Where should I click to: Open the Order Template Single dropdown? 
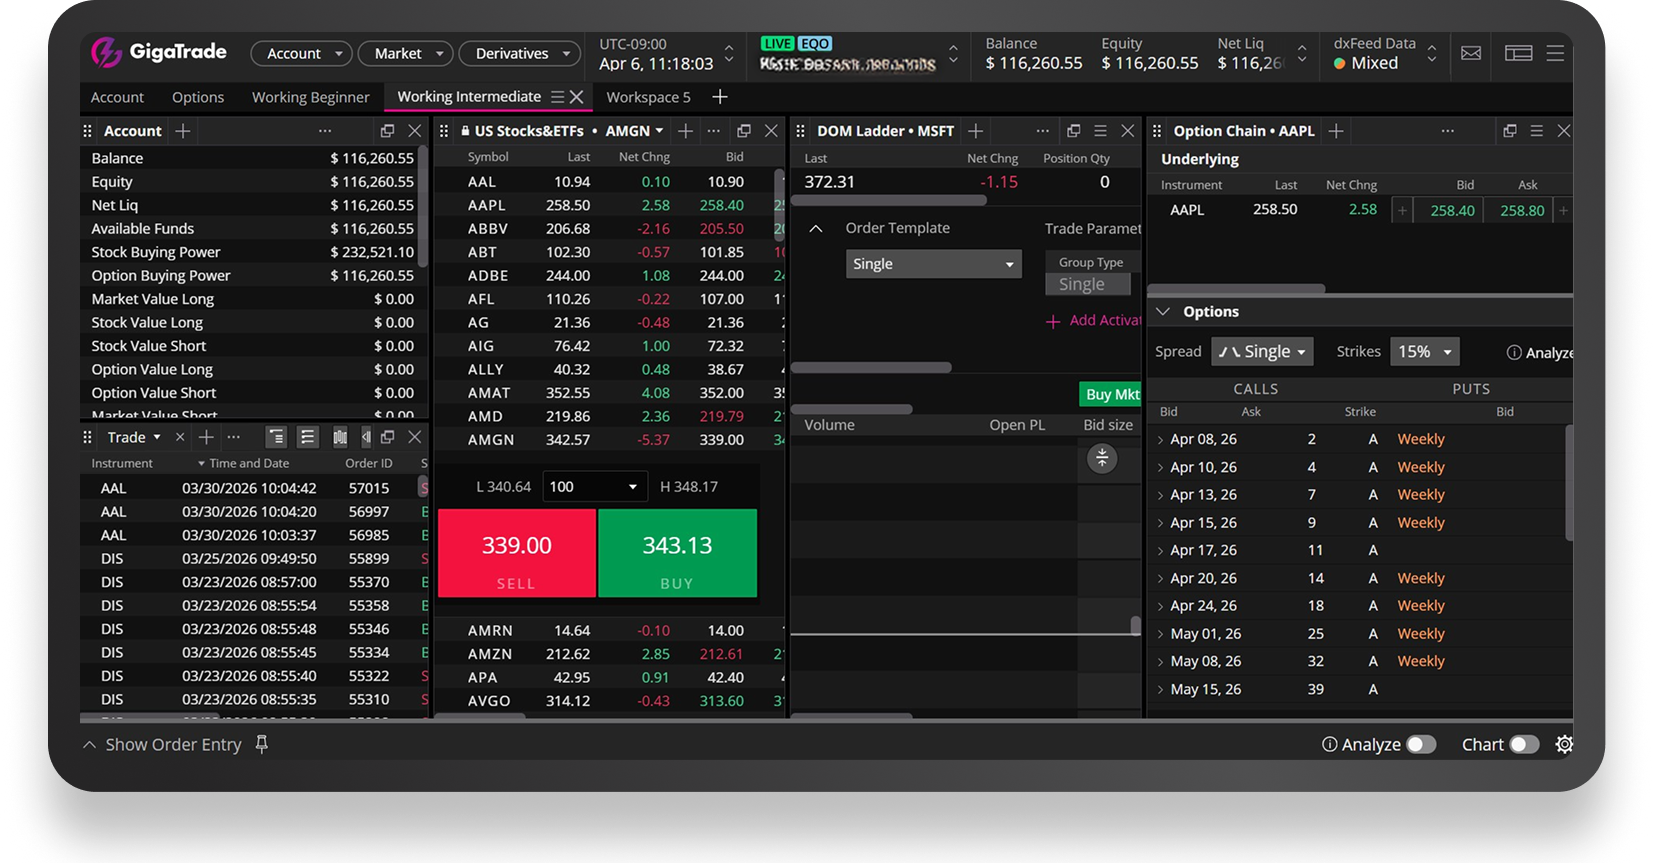tap(934, 264)
